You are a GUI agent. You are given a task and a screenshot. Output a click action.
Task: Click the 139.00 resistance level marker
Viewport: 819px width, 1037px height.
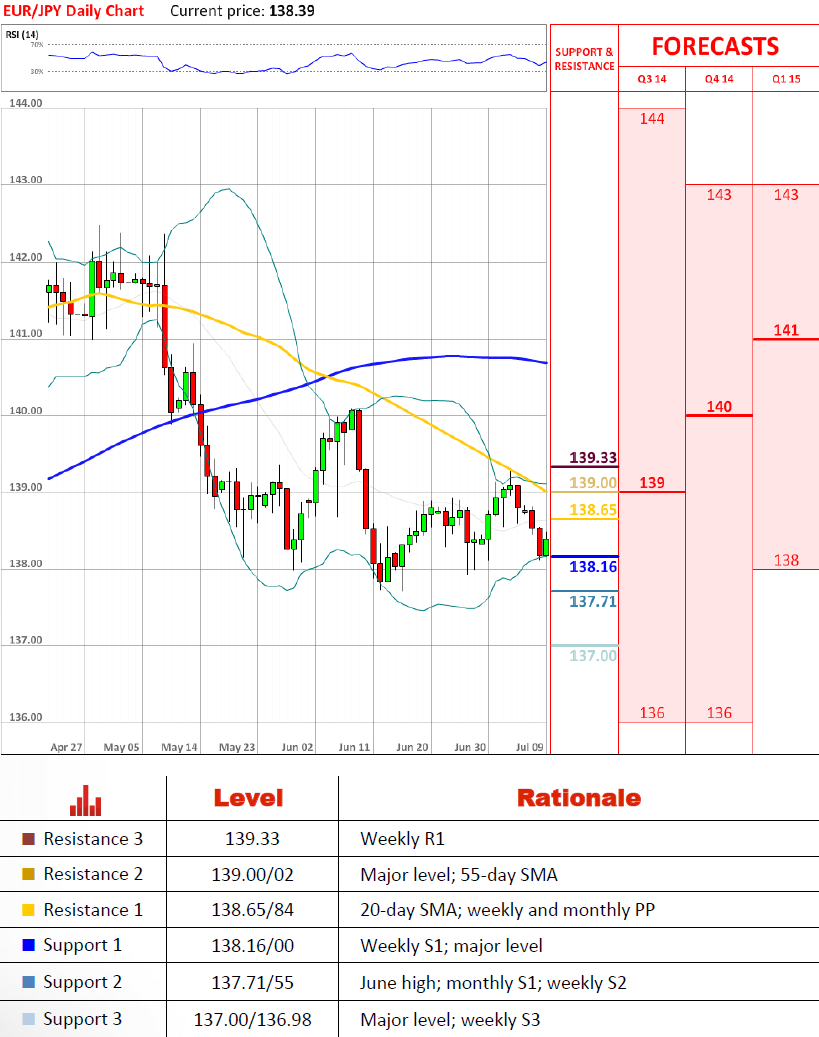coord(593,483)
